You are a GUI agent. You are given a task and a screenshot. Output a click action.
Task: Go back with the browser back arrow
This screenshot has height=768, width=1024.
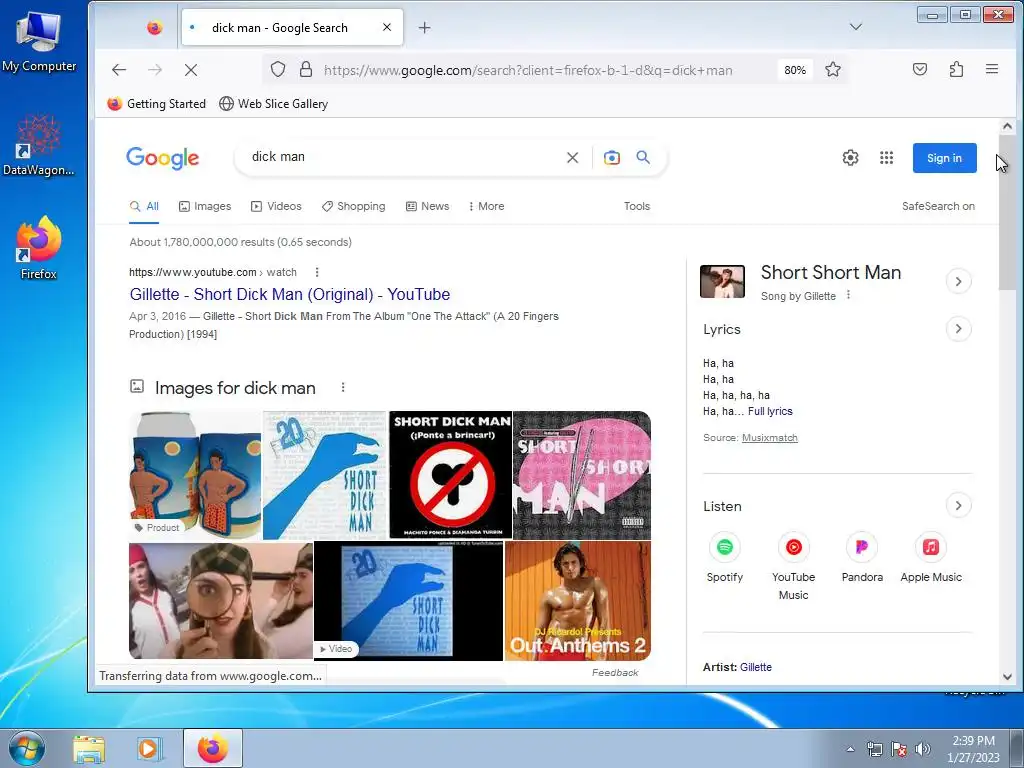coord(119,70)
